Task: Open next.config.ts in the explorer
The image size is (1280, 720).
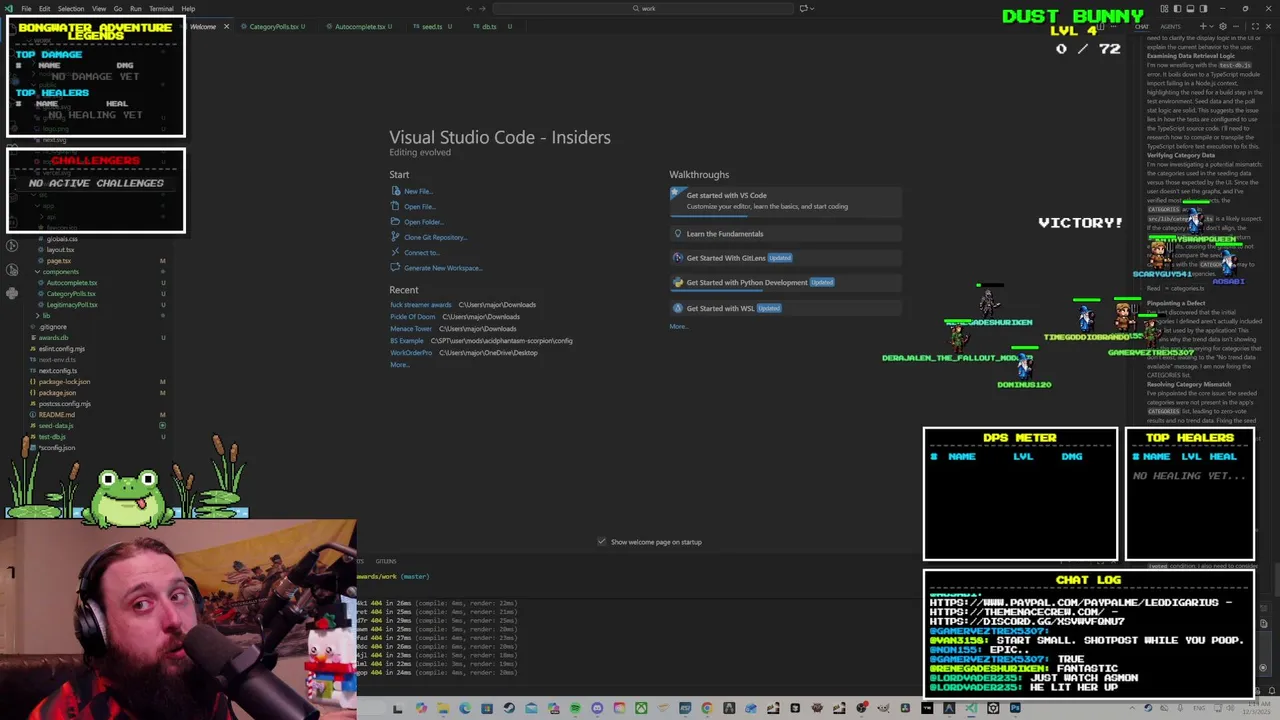Action: [57, 371]
